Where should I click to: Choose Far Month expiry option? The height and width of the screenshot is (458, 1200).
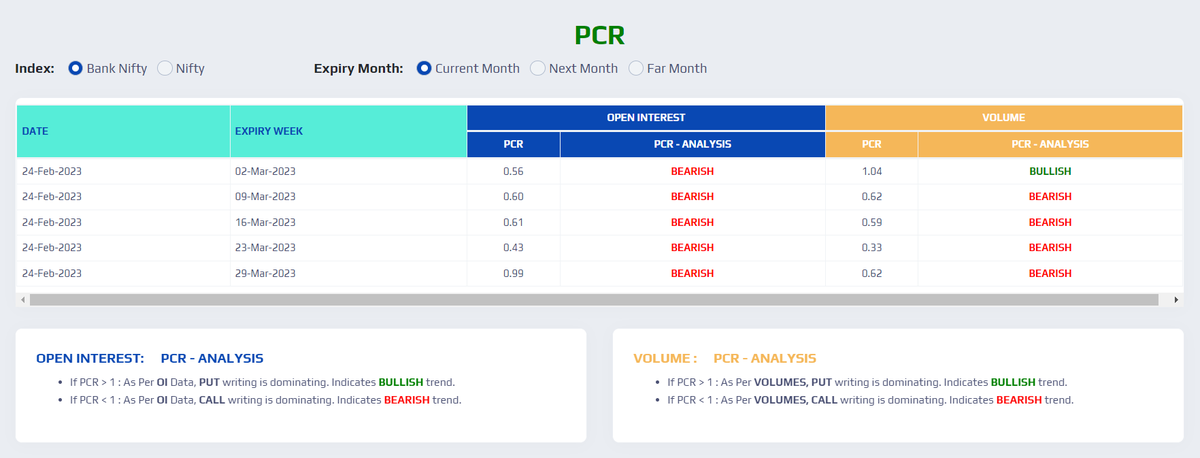(636, 69)
